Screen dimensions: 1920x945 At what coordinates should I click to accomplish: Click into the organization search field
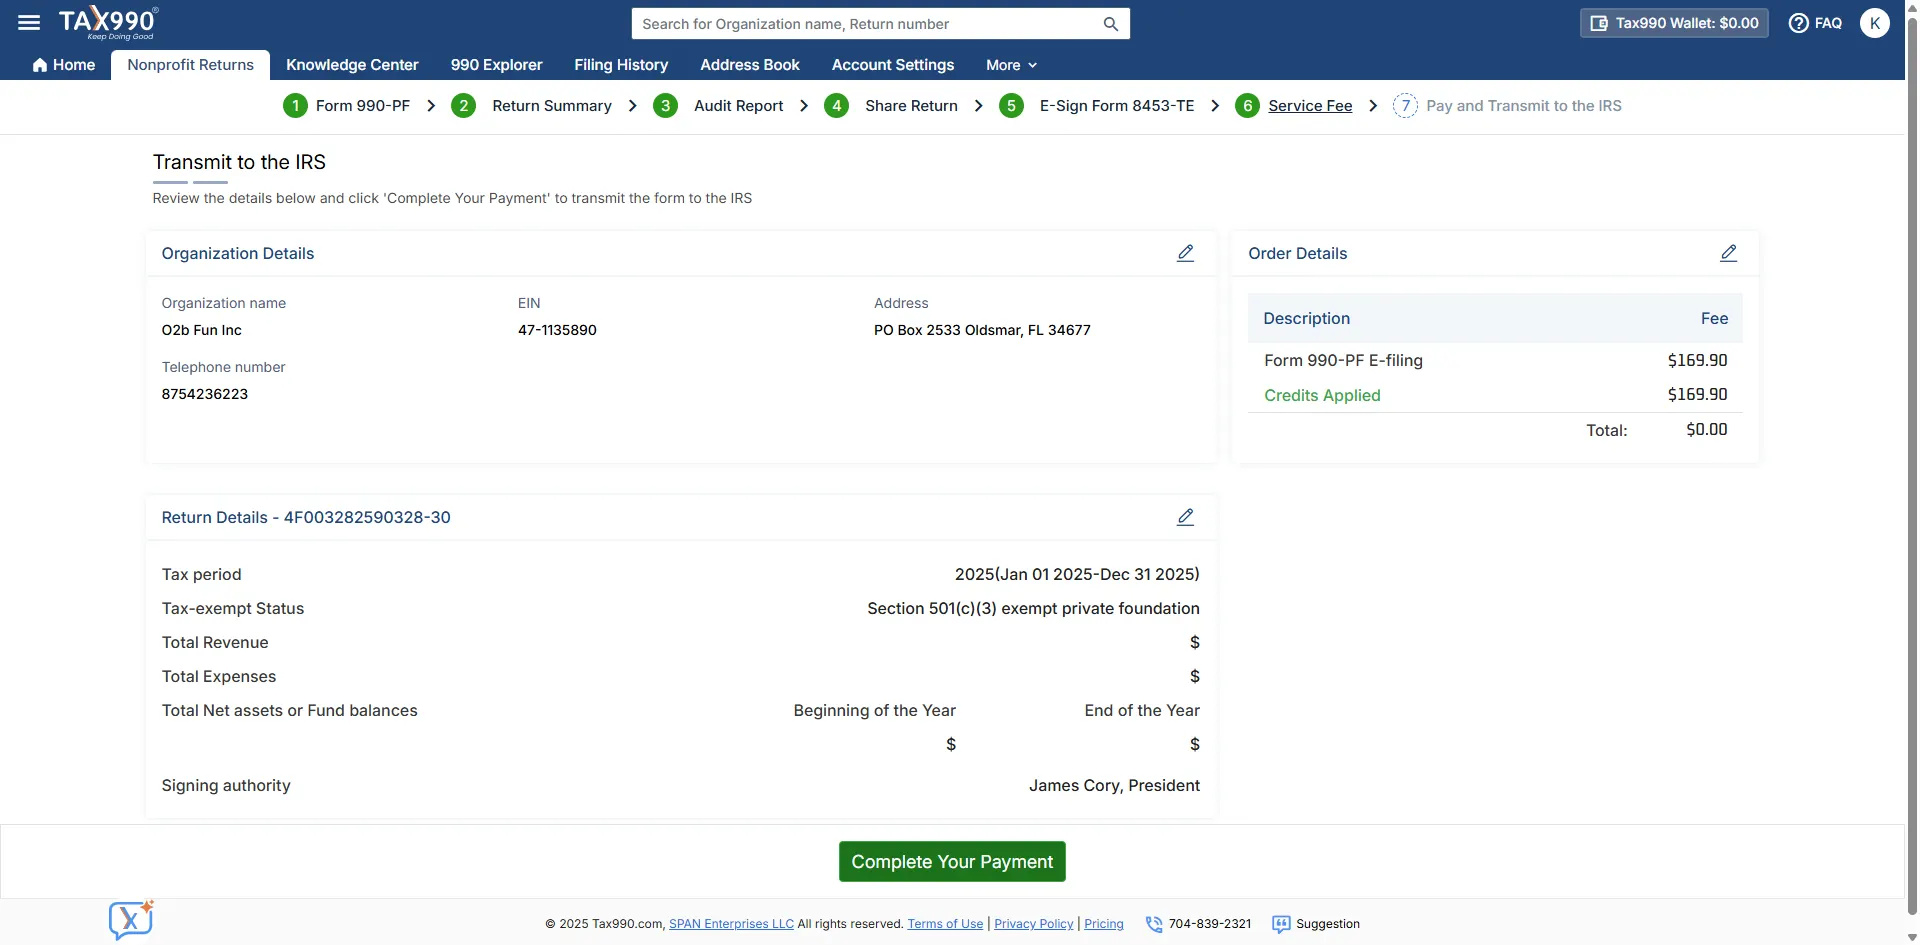(865, 24)
